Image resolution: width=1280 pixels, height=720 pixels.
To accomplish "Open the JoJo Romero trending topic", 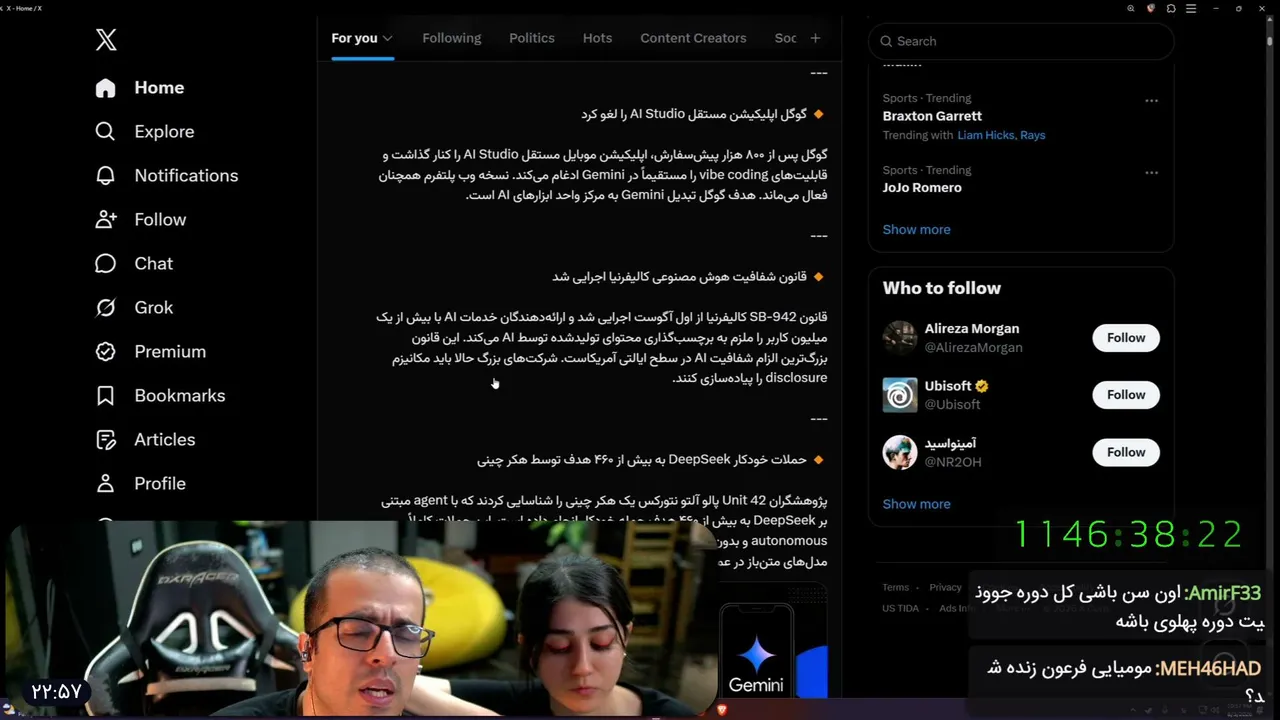I will coord(922,188).
